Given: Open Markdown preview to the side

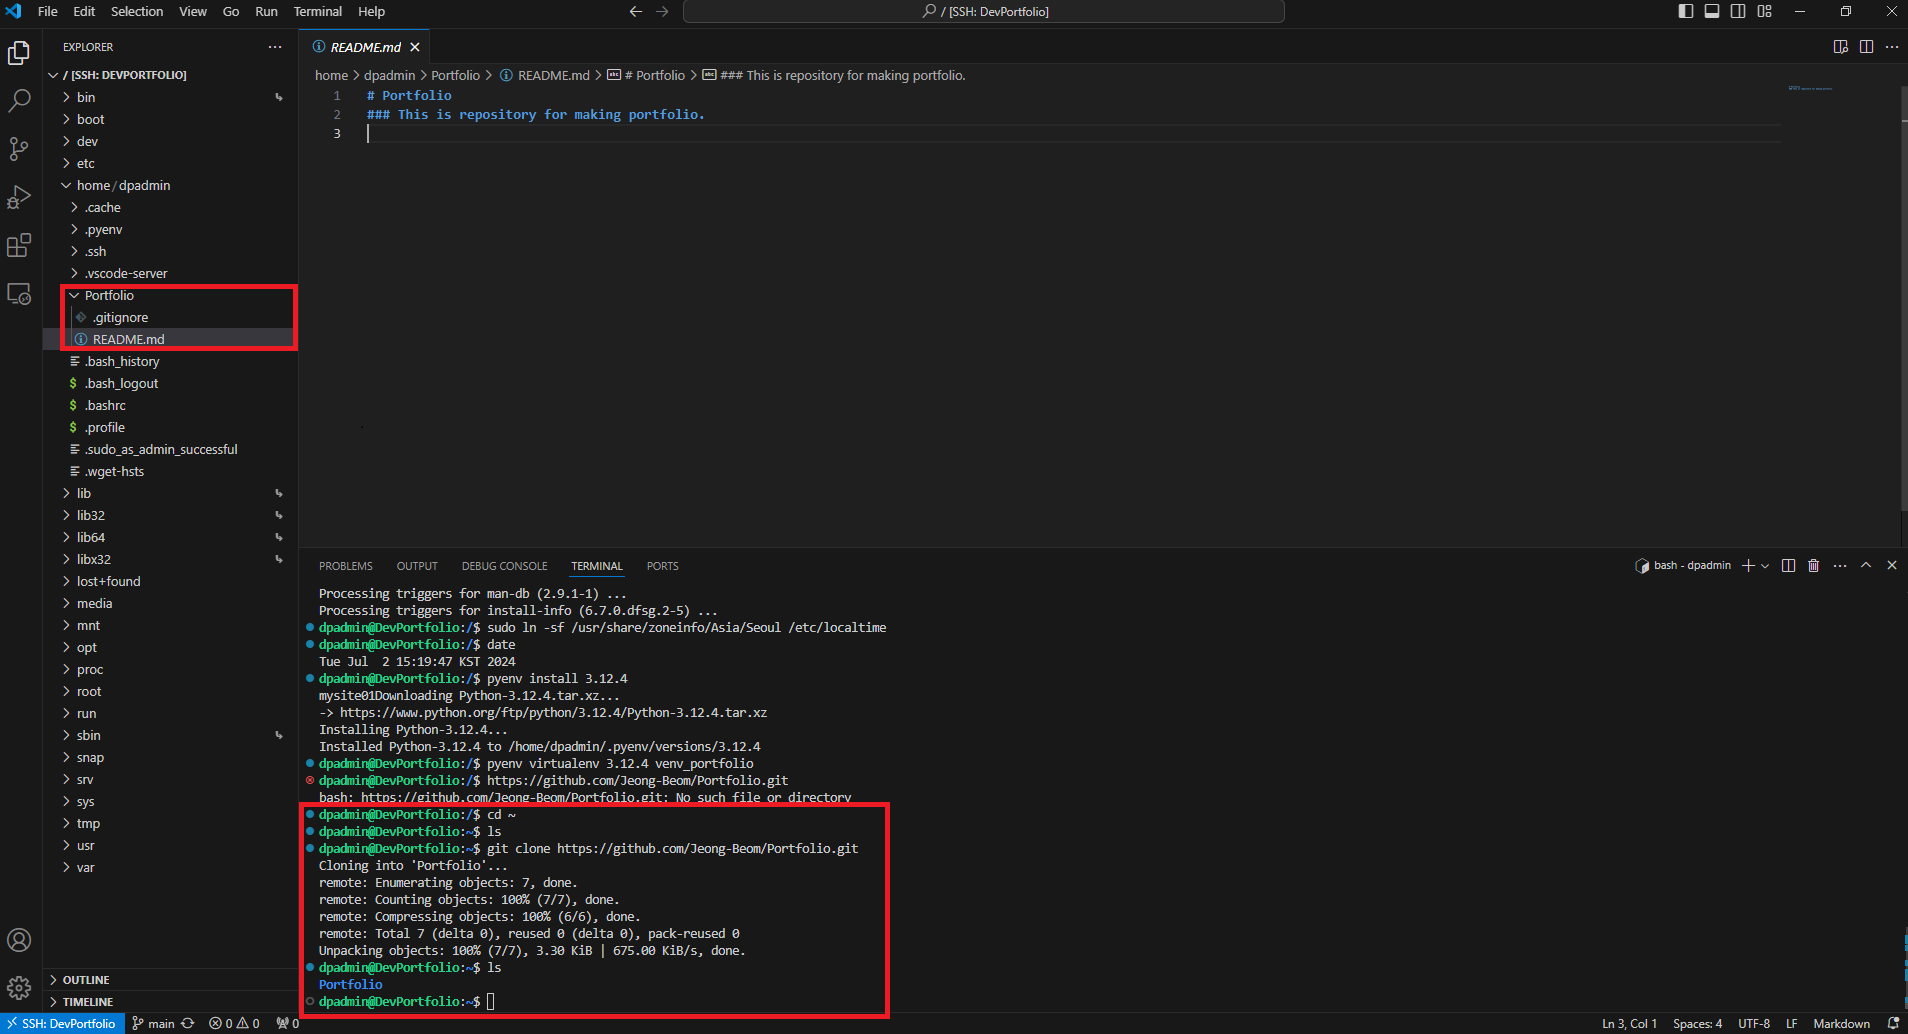Looking at the screenshot, I should 1841,47.
